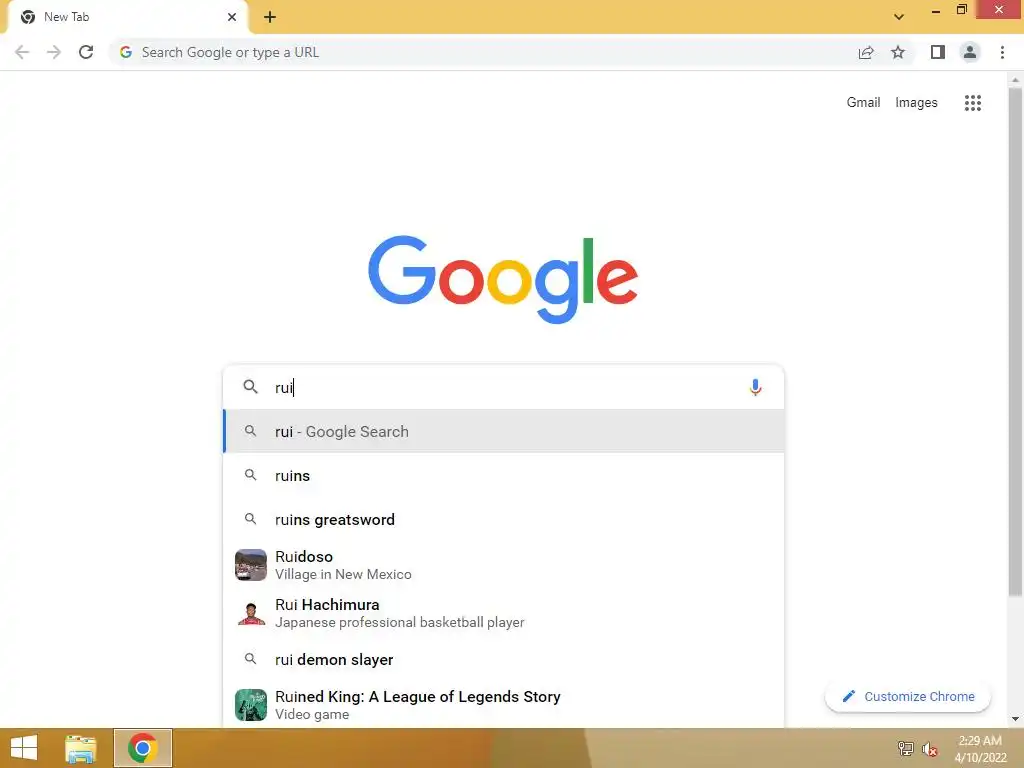The image size is (1024, 768).
Task: Click the network tray icon
Action: tap(906, 748)
